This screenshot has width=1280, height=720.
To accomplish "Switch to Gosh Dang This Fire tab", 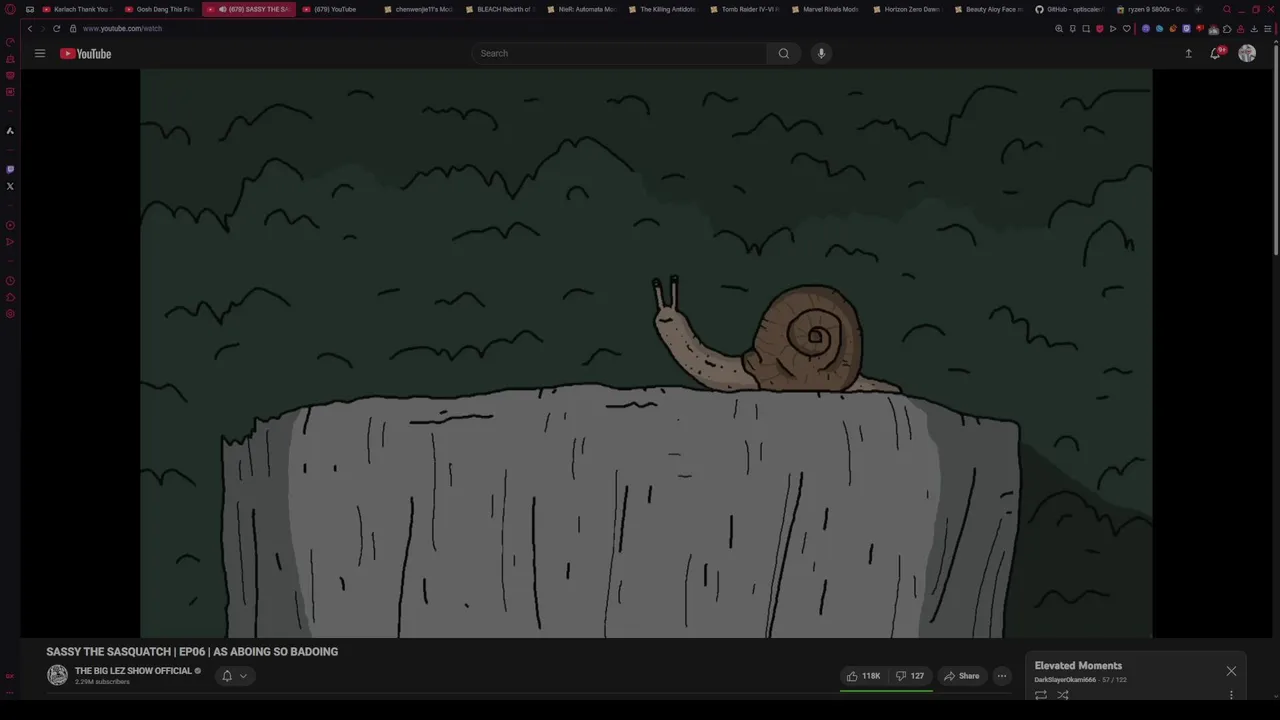I will (x=160, y=9).
